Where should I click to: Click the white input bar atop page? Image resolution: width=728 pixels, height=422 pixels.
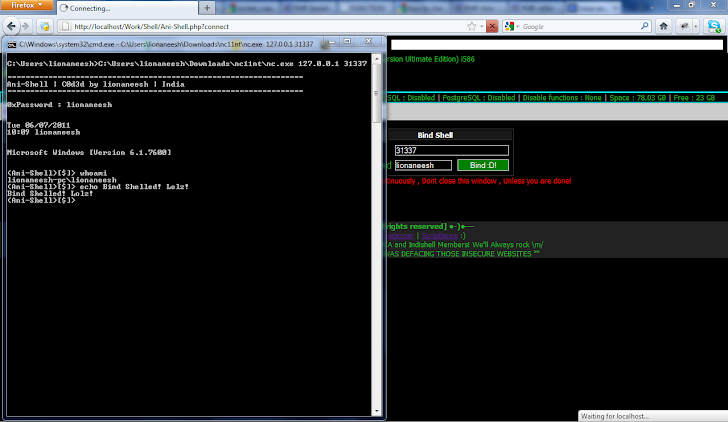[x=557, y=45]
